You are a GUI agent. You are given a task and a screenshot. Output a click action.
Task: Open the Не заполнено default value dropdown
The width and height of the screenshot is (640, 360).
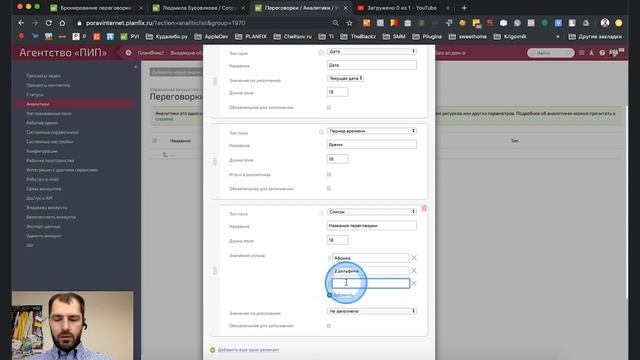[x=371, y=311]
